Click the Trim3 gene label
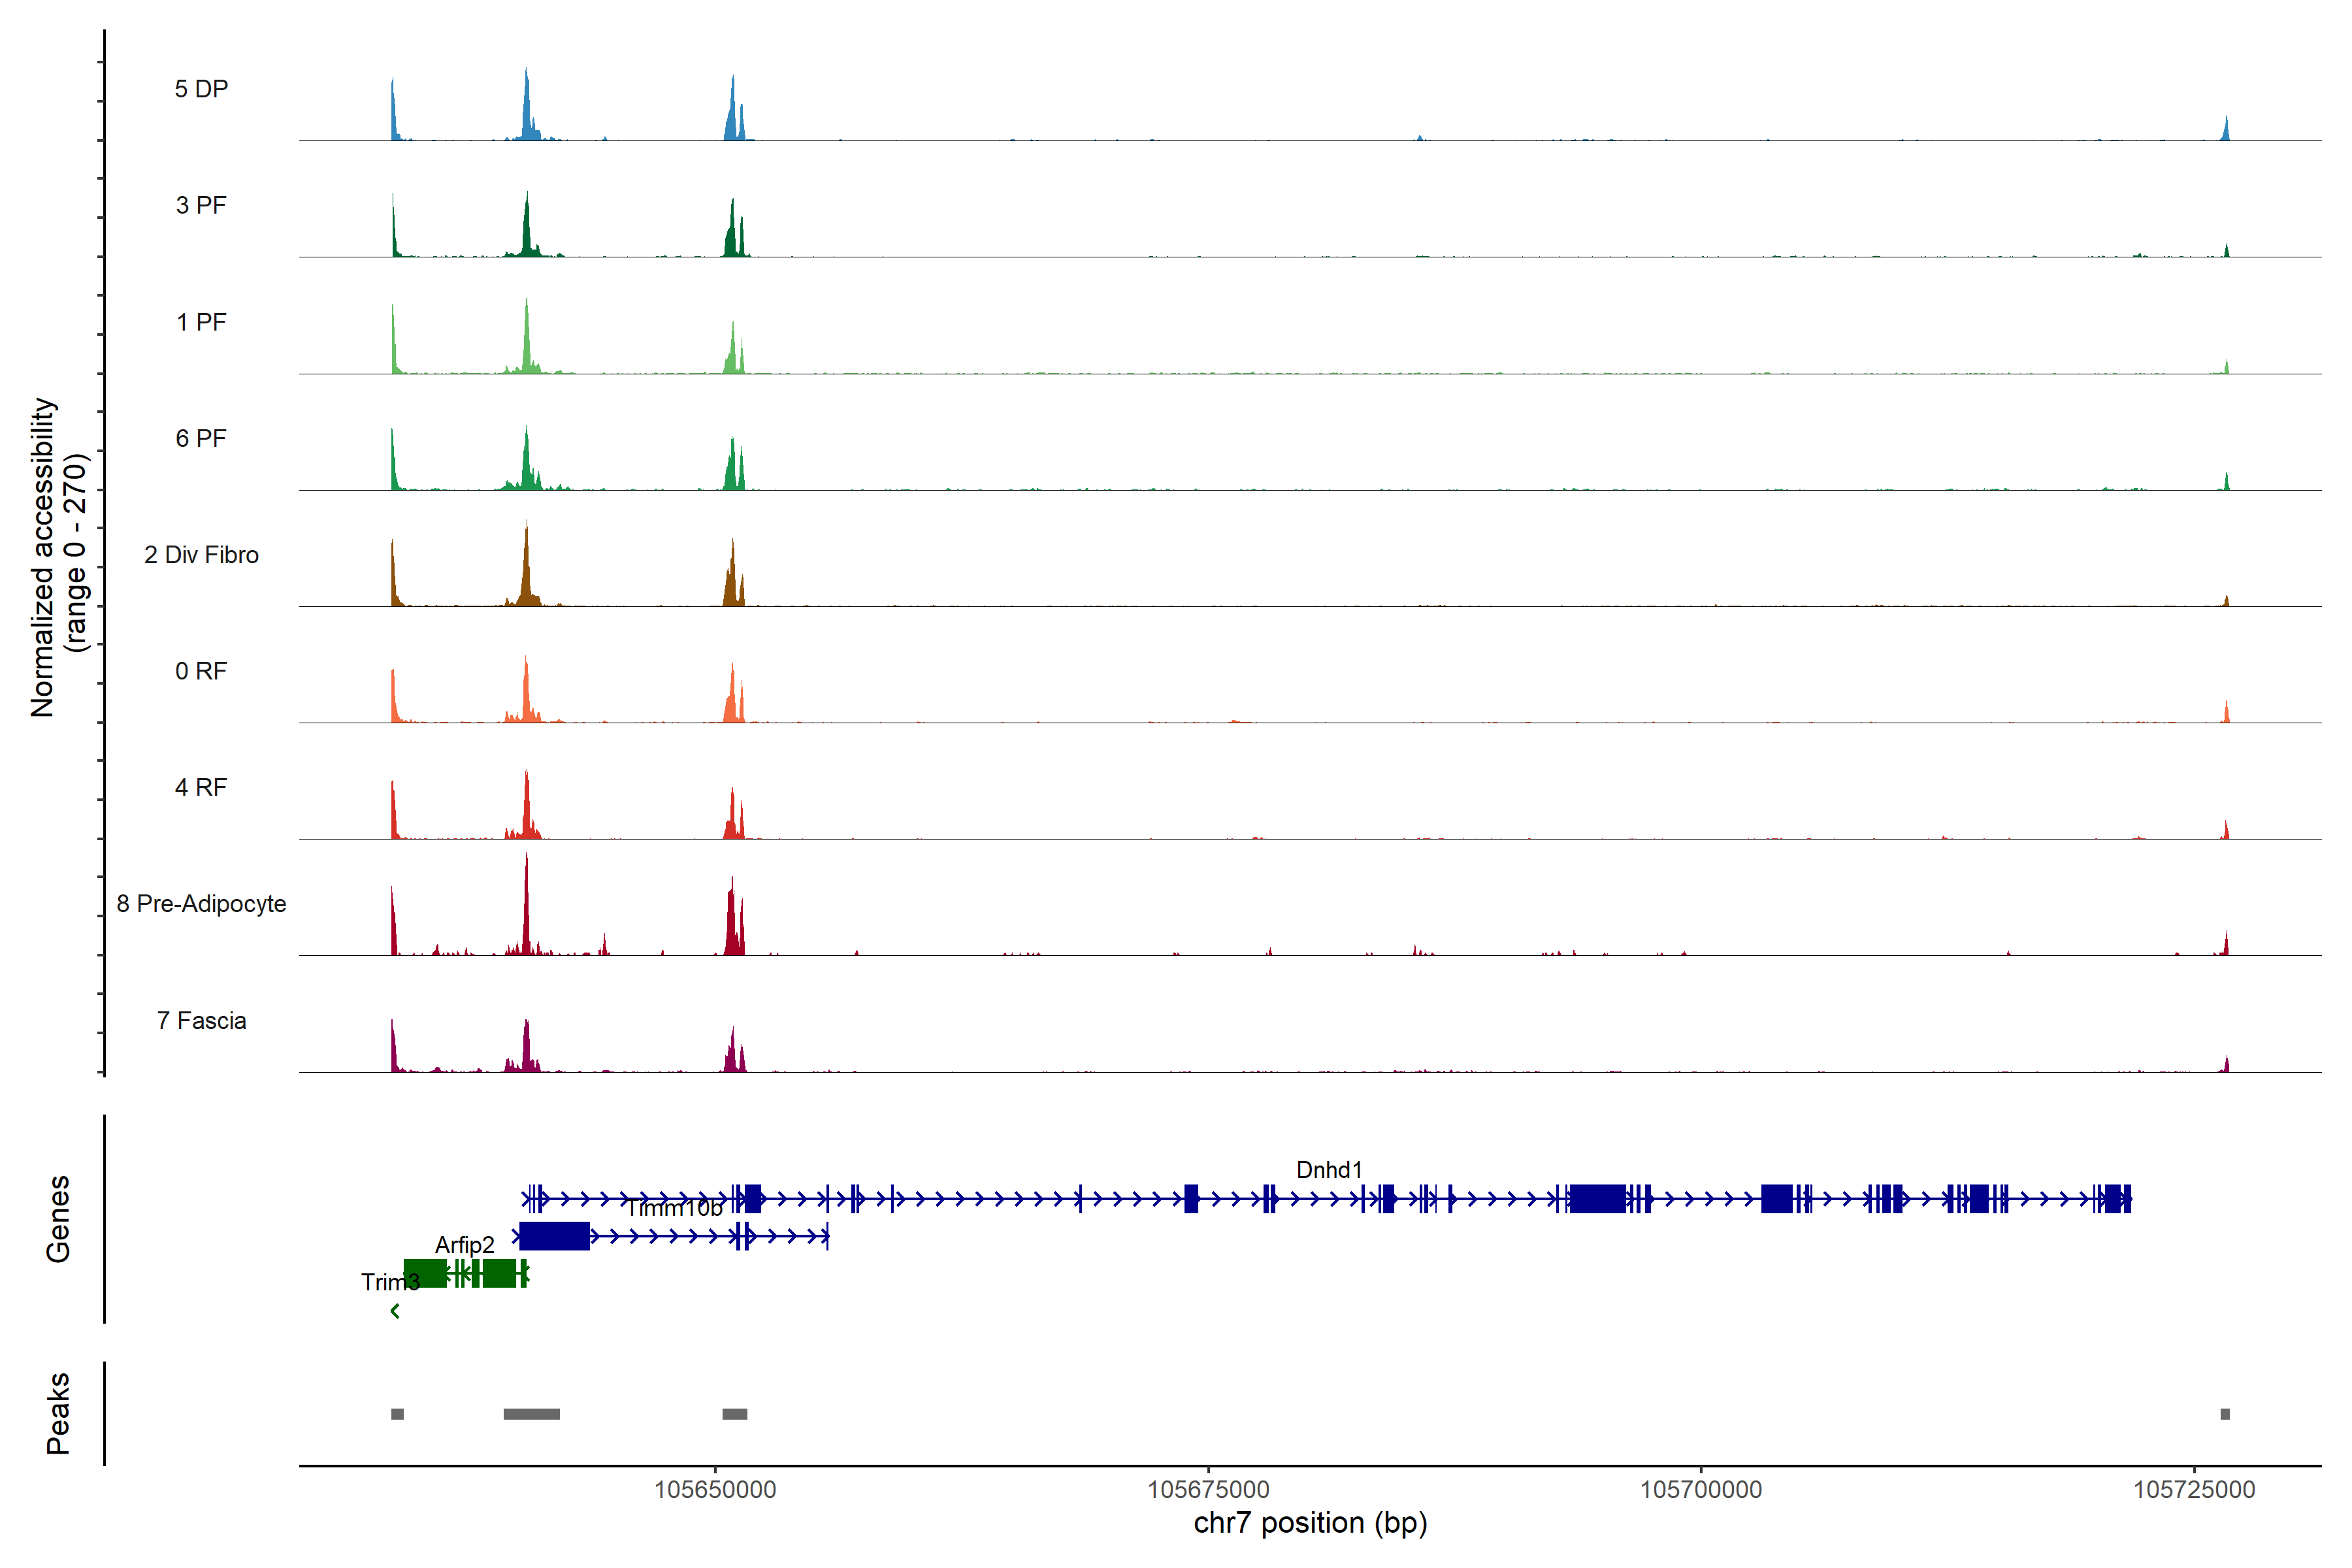2352x1568 pixels. (x=390, y=1282)
